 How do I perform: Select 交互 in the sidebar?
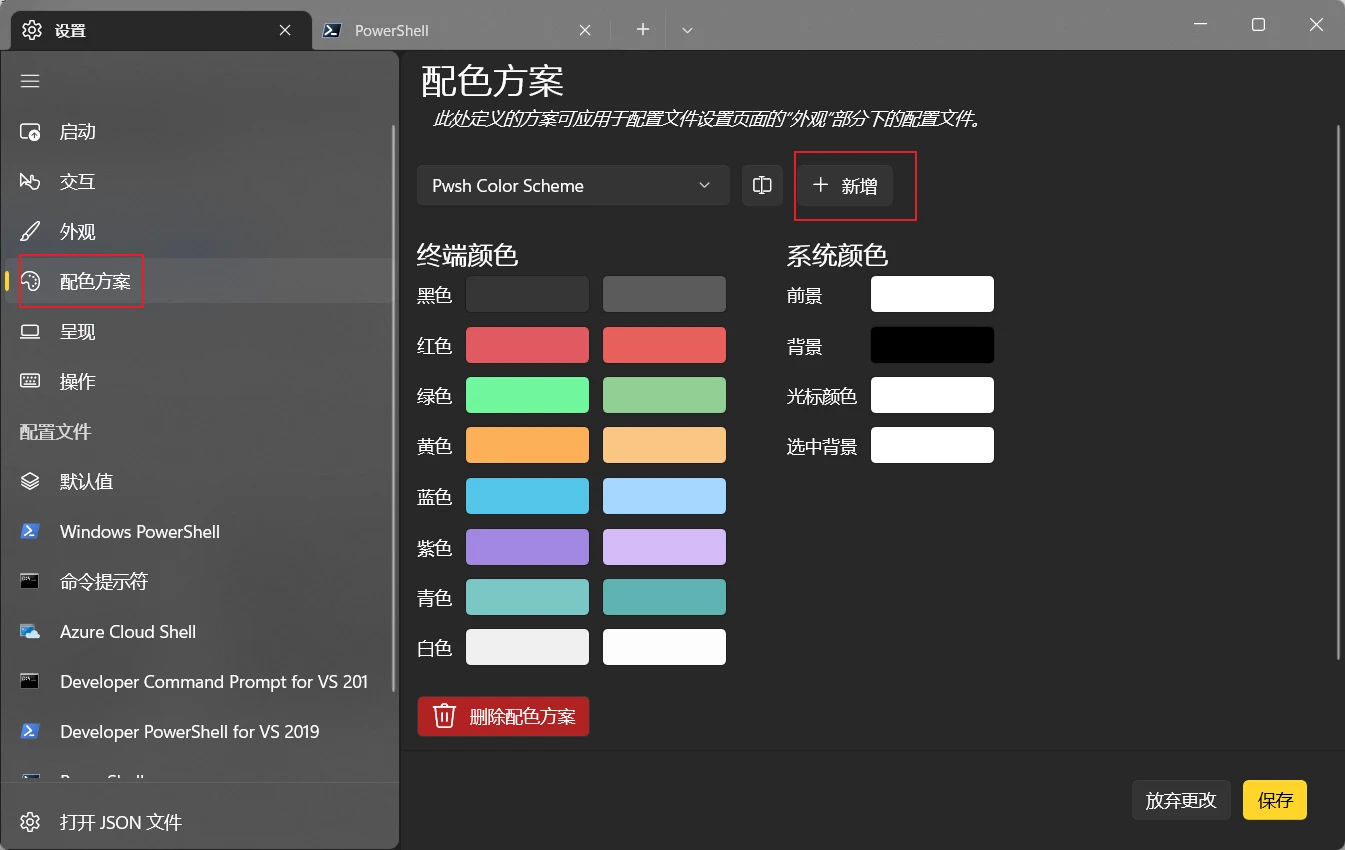198,182
